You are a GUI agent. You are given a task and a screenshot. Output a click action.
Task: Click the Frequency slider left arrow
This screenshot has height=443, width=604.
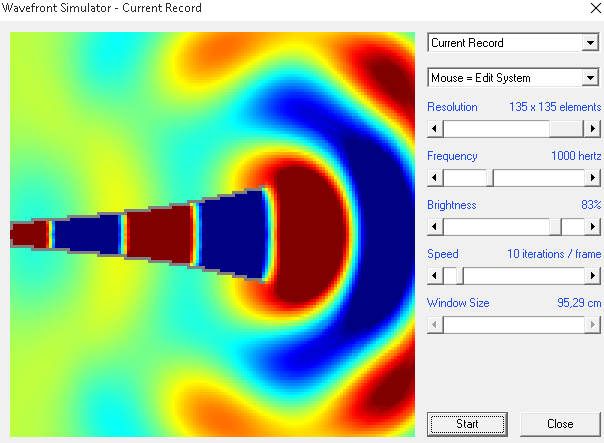click(x=435, y=178)
